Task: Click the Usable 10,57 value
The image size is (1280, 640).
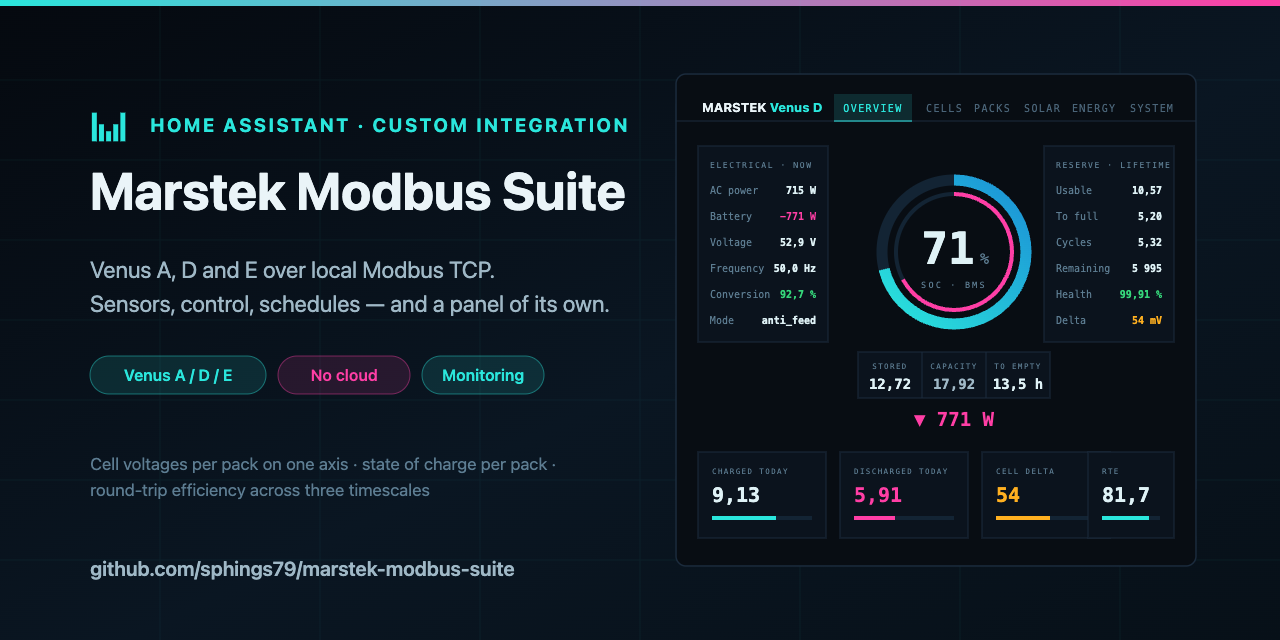Action: pos(1147,190)
